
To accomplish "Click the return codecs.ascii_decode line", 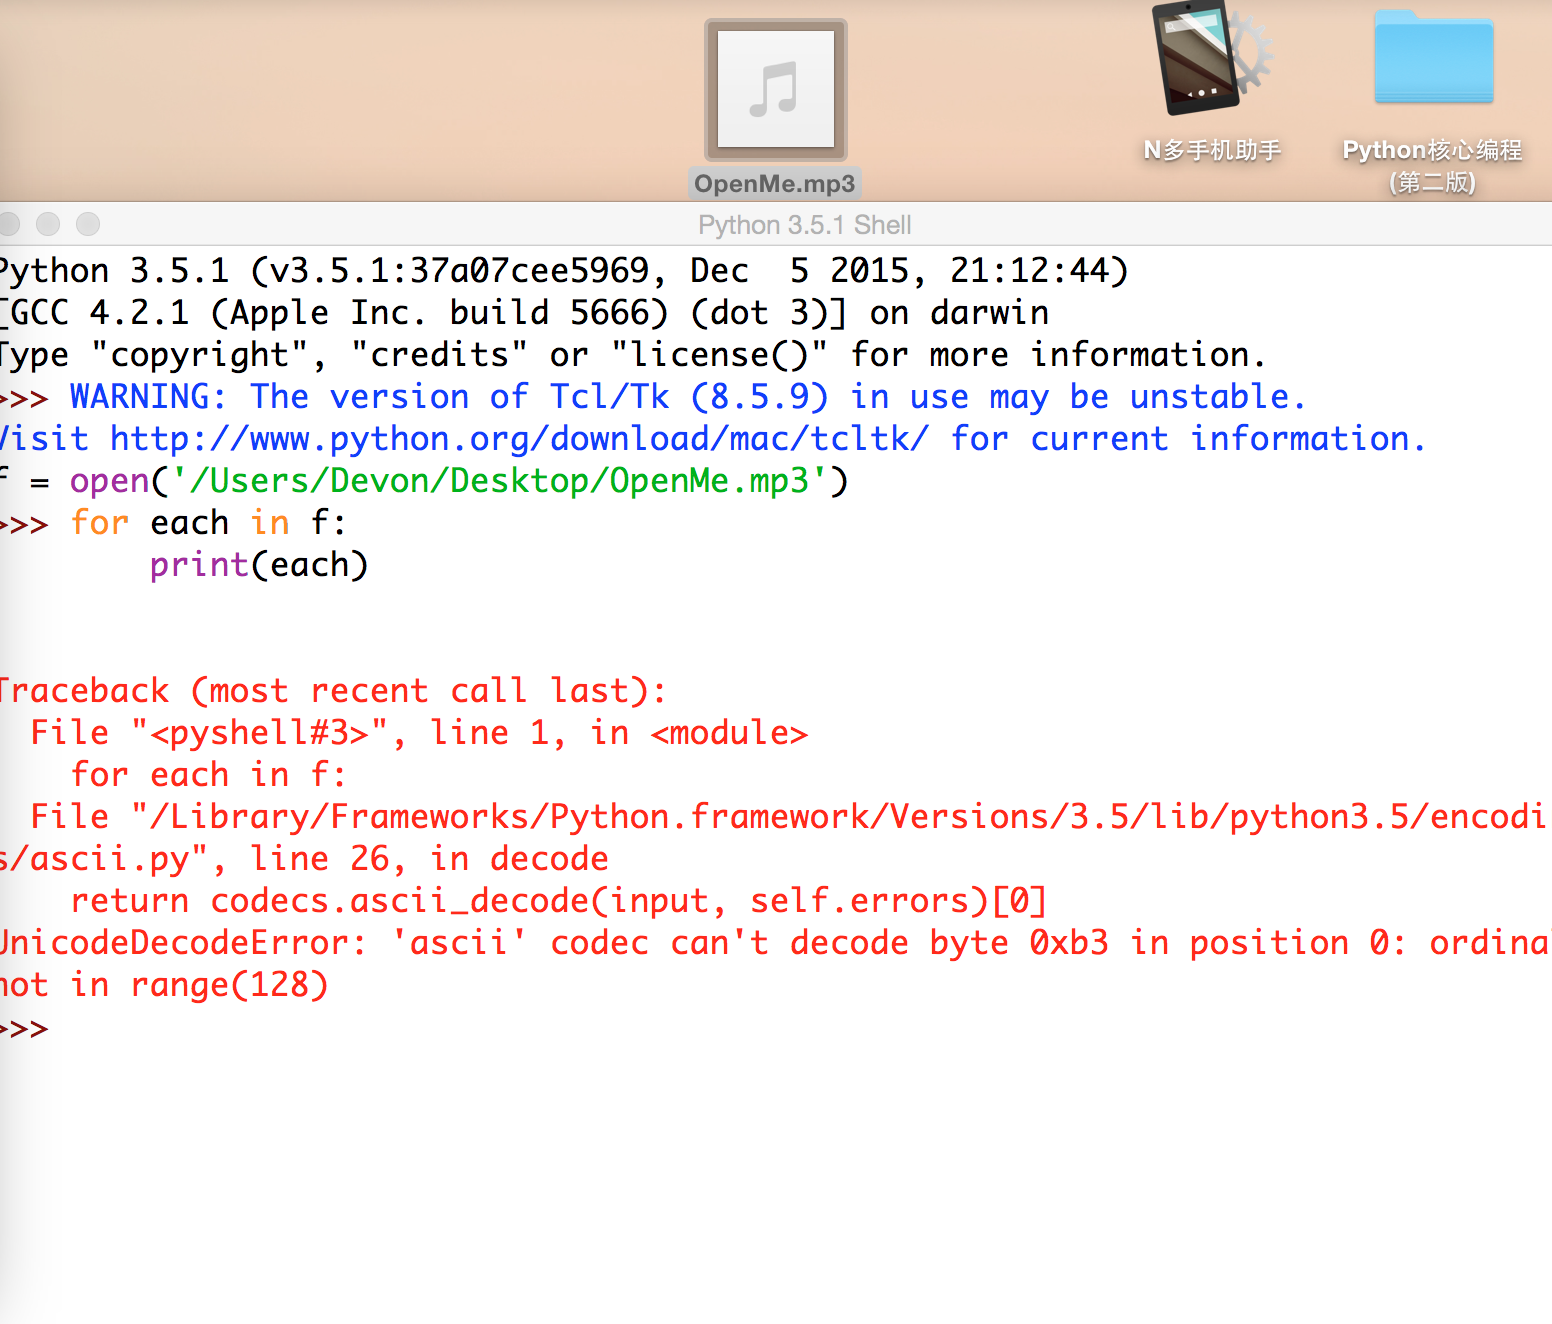I will (x=558, y=901).
